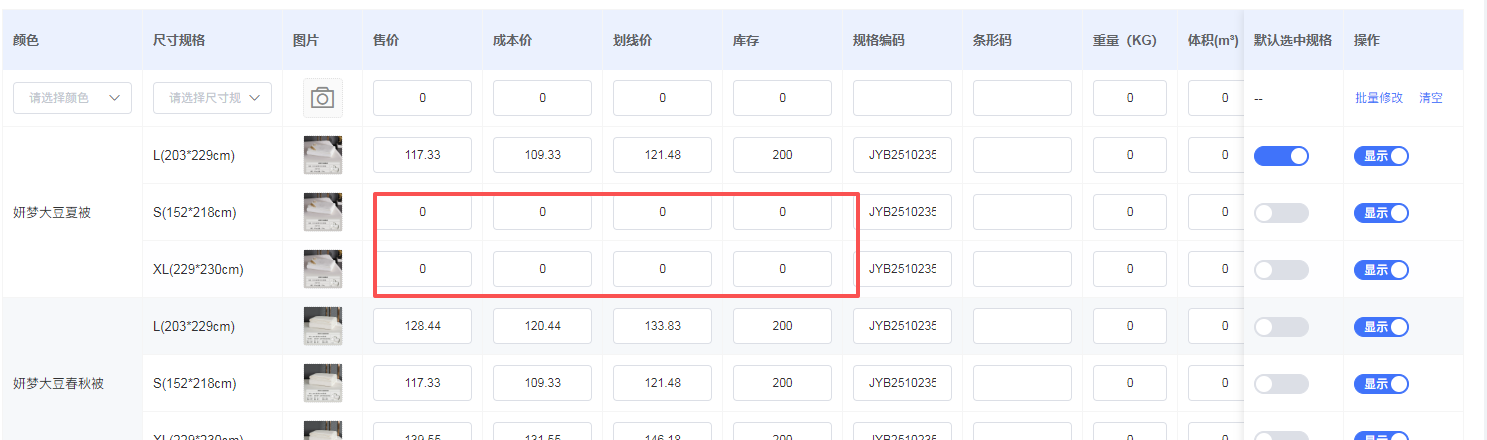This screenshot has height=440, width=1487.
Task: Click the 库存 column header
Action: [746, 40]
